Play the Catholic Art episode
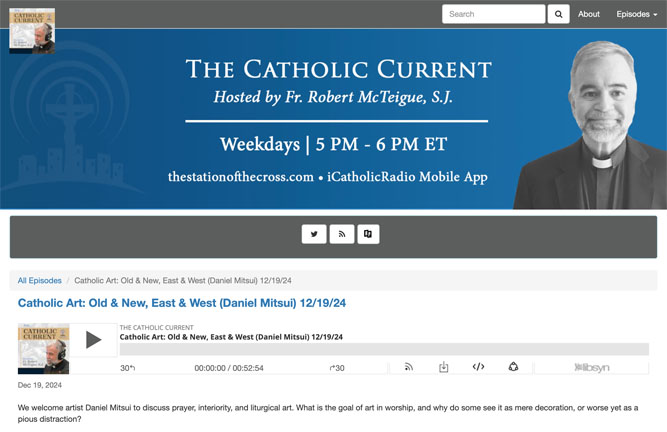667x432 pixels. tap(93, 340)
